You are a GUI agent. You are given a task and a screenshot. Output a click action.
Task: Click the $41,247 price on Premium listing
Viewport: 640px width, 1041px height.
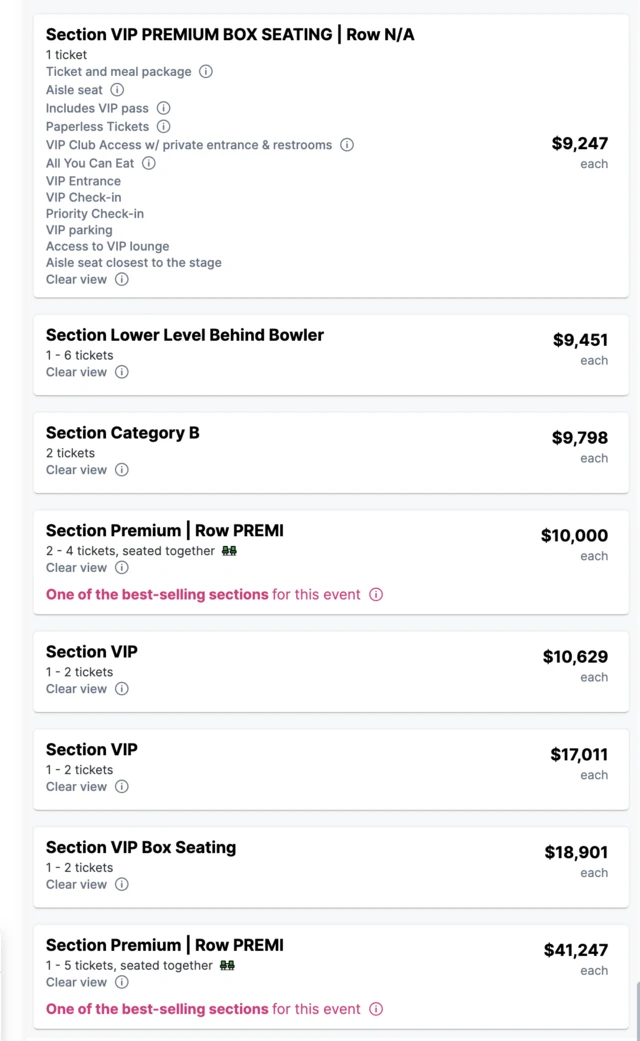click(575, 950)
